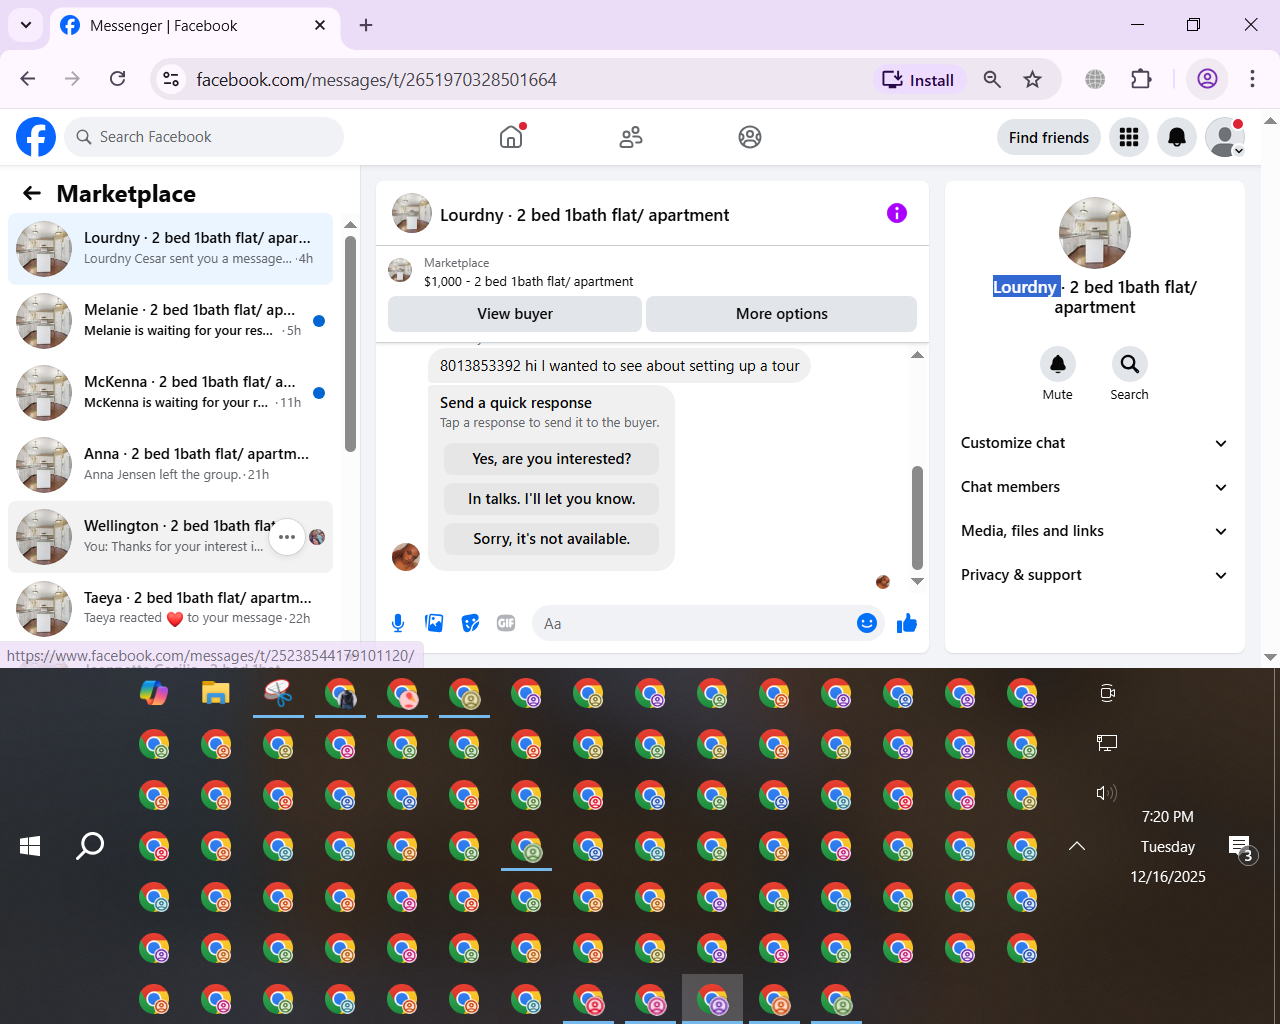Click the Search Facebook field
The image size is (1280, 1024).
pyautogui.click(x=204, y=137)
